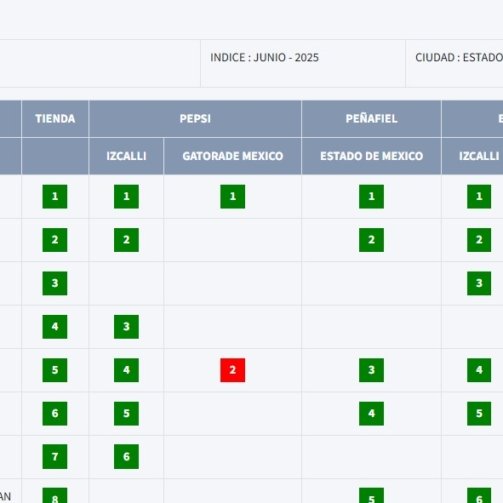Image resolution: width=503 pixels, height=503 pixels.
Task: Click green rank 5 badge in TIENDA column
Action: coord(55,370)
